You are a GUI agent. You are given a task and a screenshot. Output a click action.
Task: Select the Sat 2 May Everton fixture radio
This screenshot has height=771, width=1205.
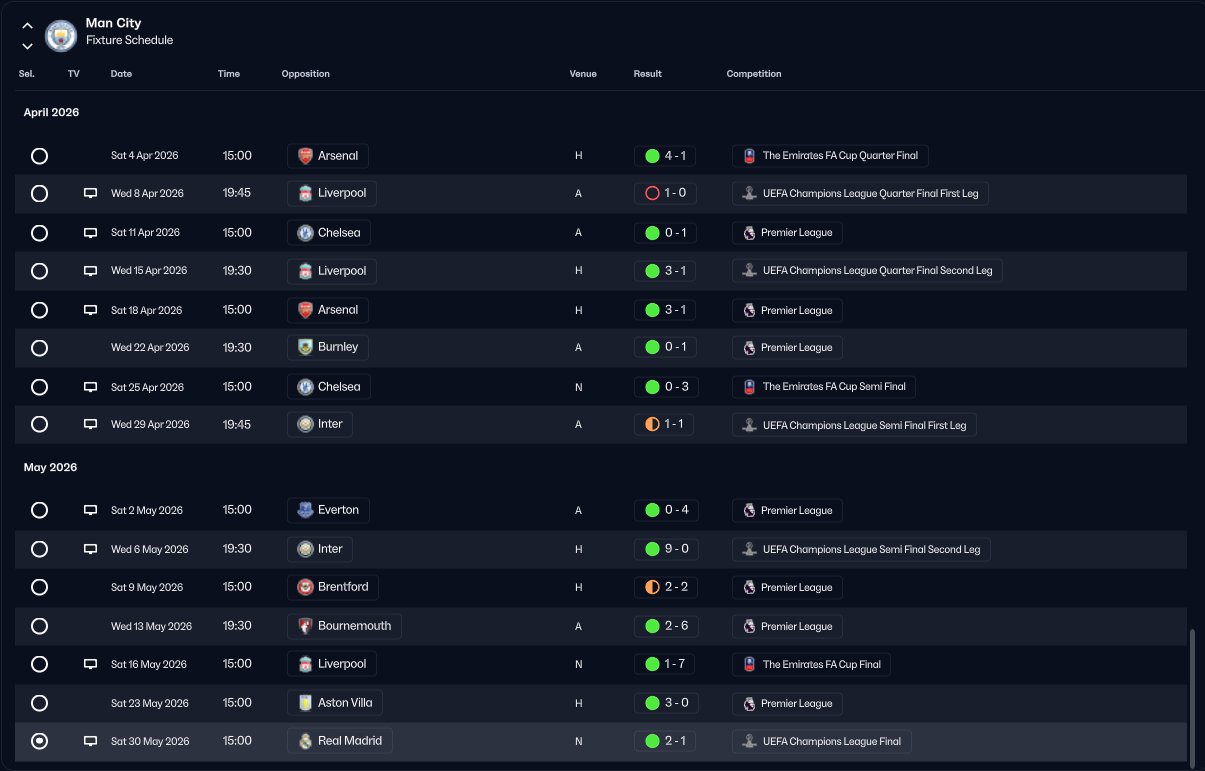tap(39, 510)
